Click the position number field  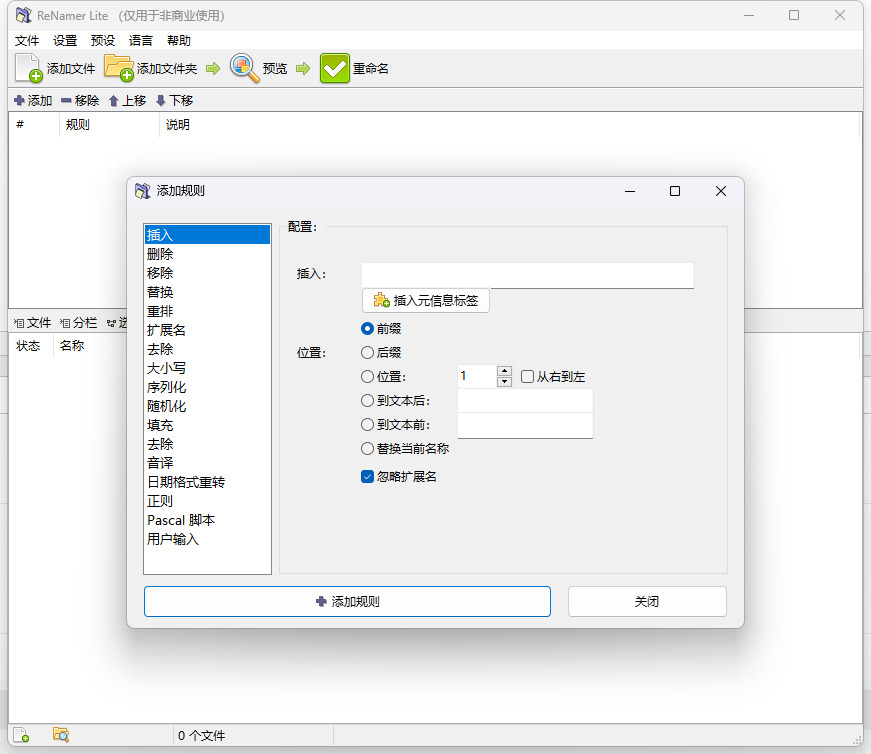point(477,376)
